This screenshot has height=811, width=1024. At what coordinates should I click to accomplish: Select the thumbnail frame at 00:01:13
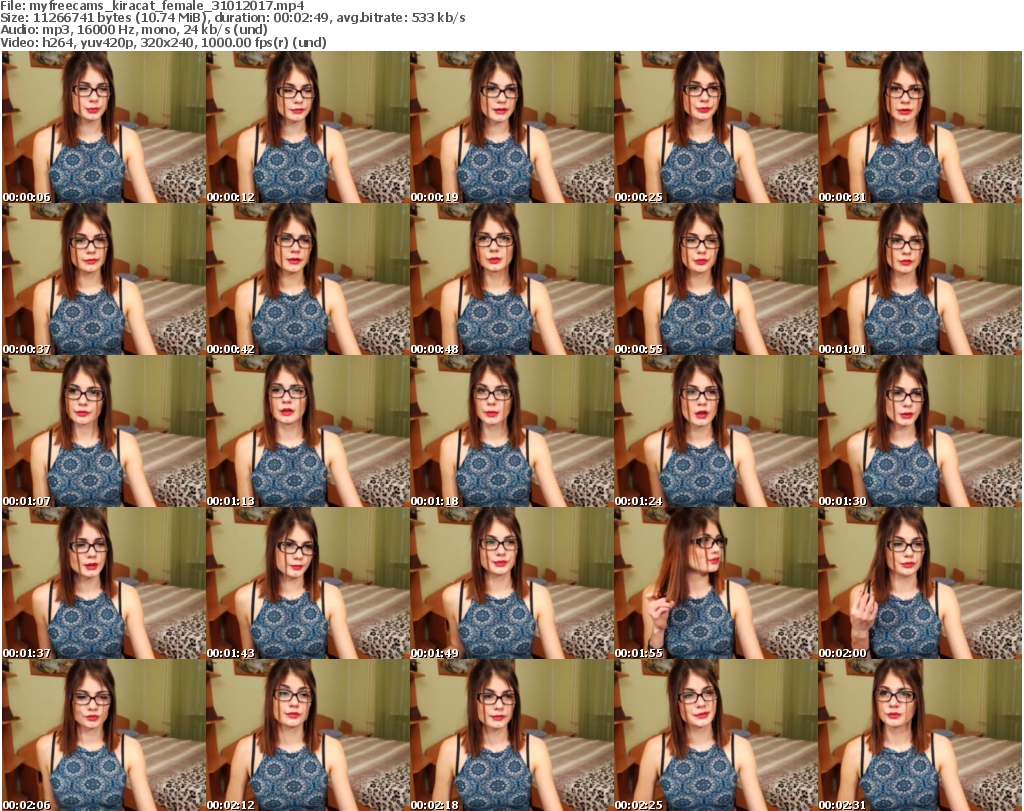point(308,431)
